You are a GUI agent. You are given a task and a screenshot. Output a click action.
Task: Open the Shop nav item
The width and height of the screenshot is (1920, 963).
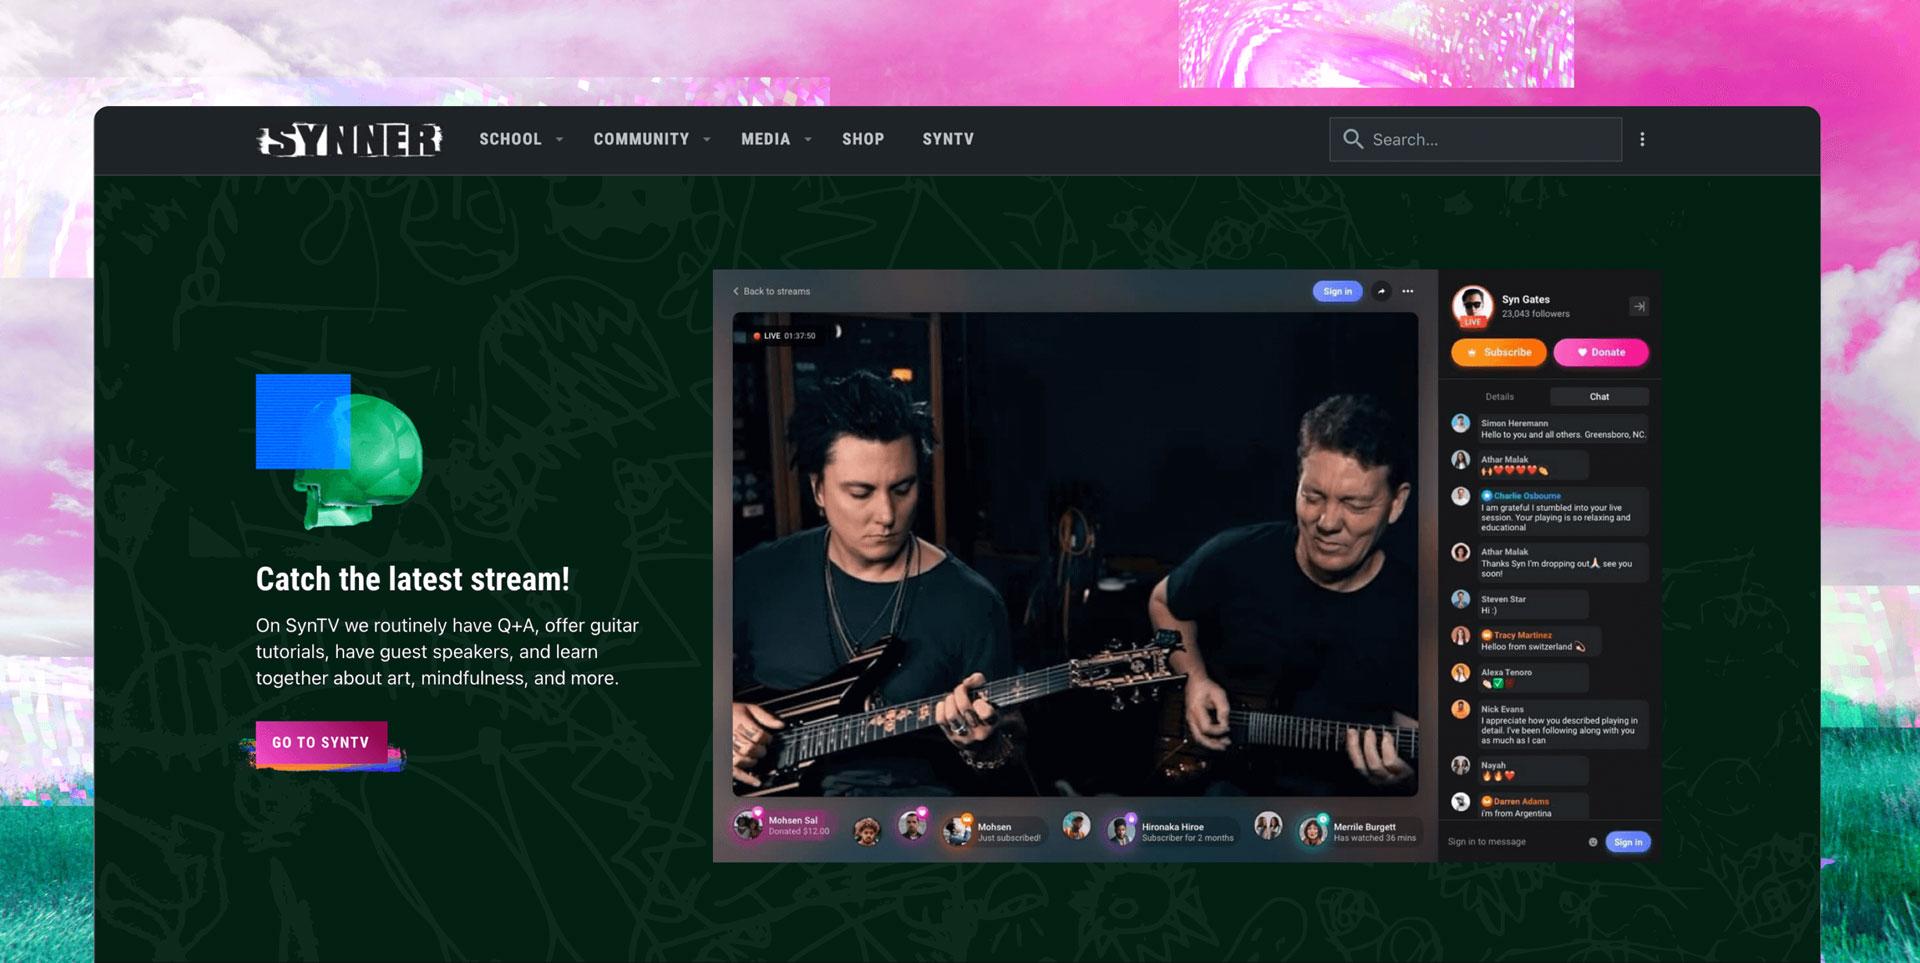[x=862, y=140]
